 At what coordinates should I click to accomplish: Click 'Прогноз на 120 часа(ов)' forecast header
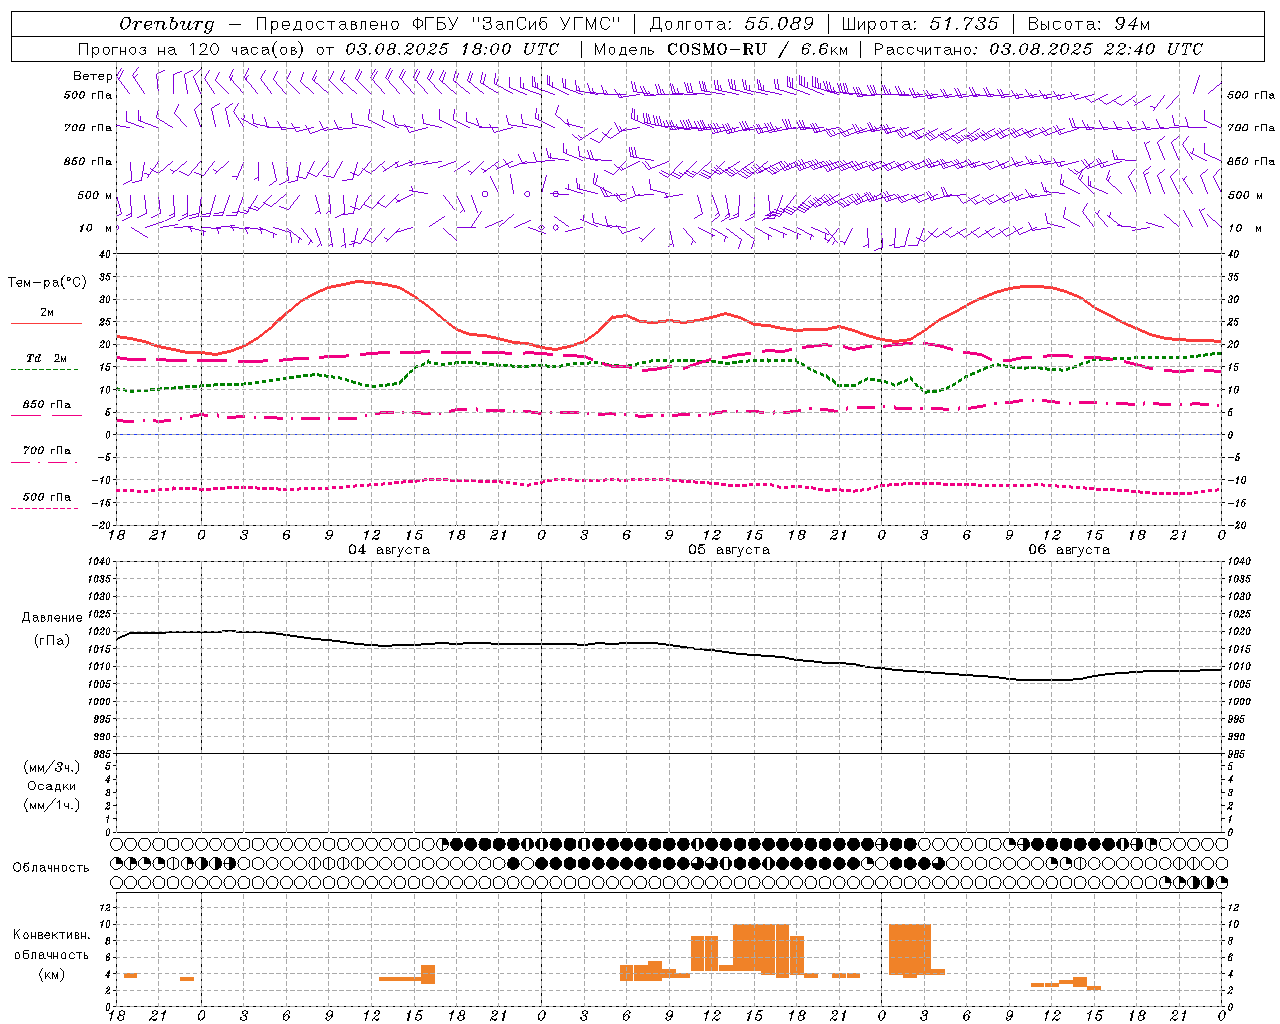tap(192, 49)
